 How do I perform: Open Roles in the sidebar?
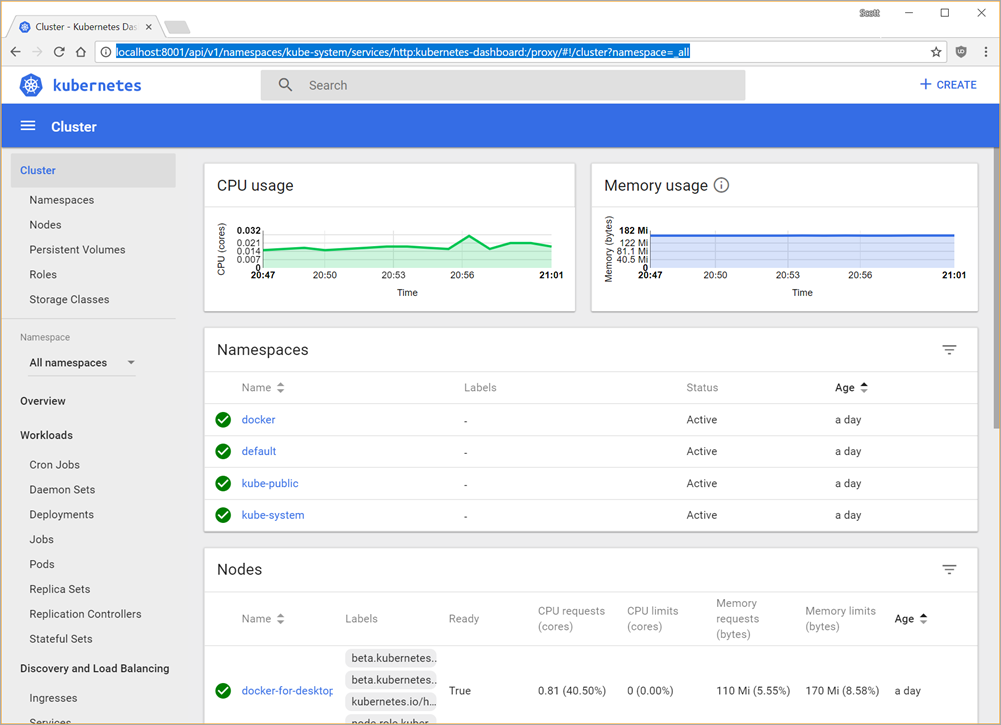coord(43,274)
